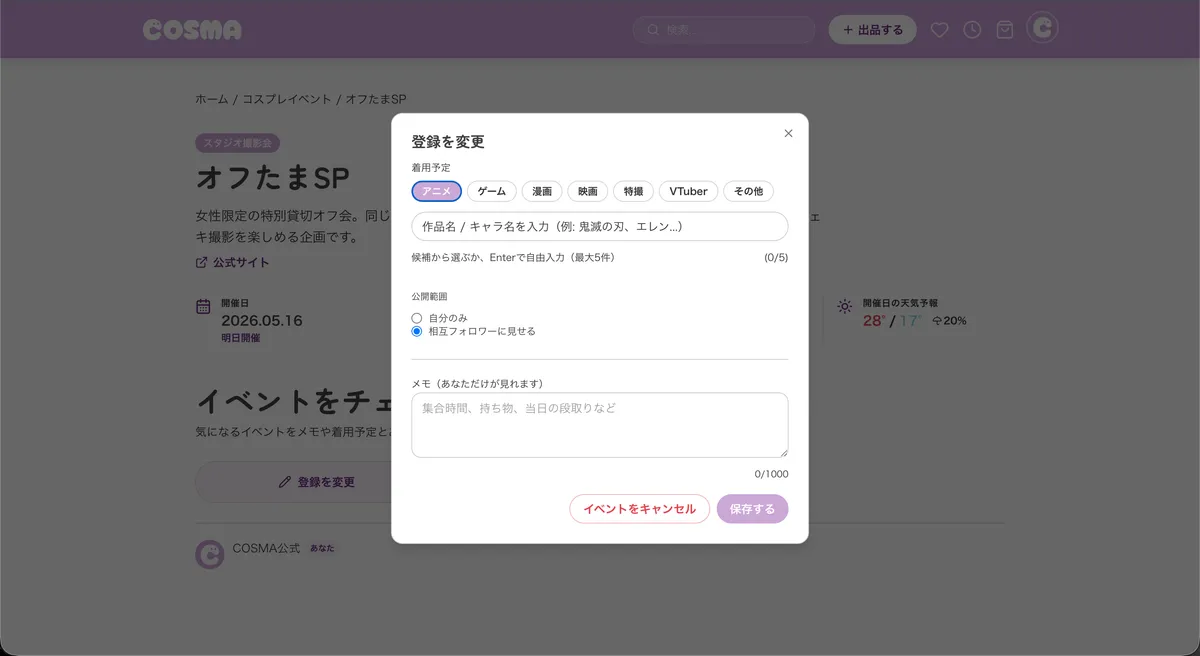The image size is (1200, 656).
Task: Focus the header search box
Action: 724,30
